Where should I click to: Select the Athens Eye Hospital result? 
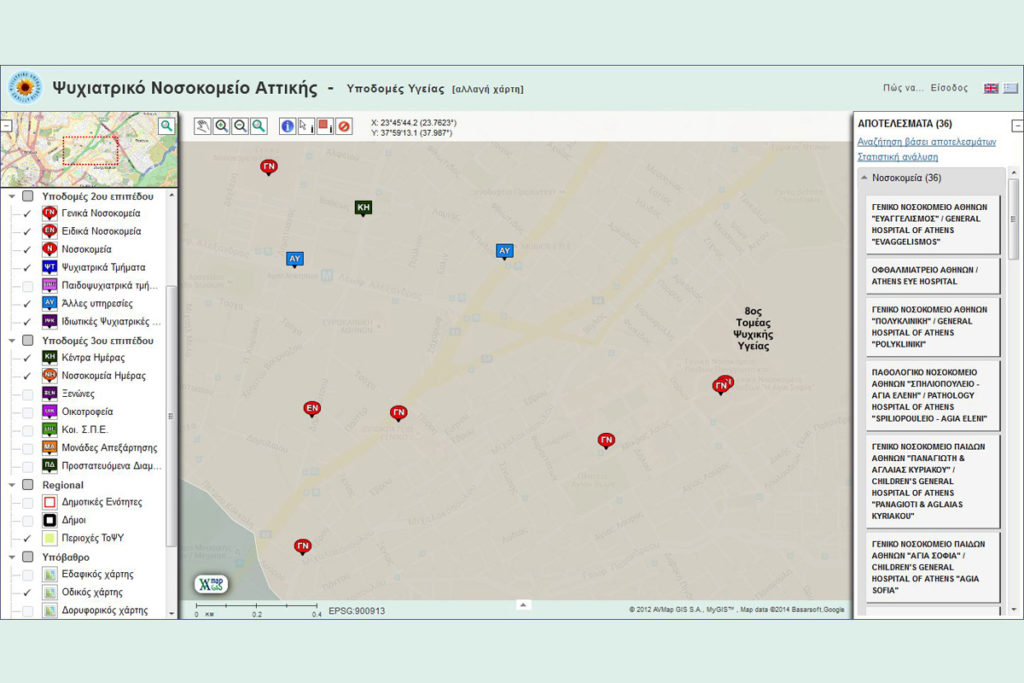point(930,276)
